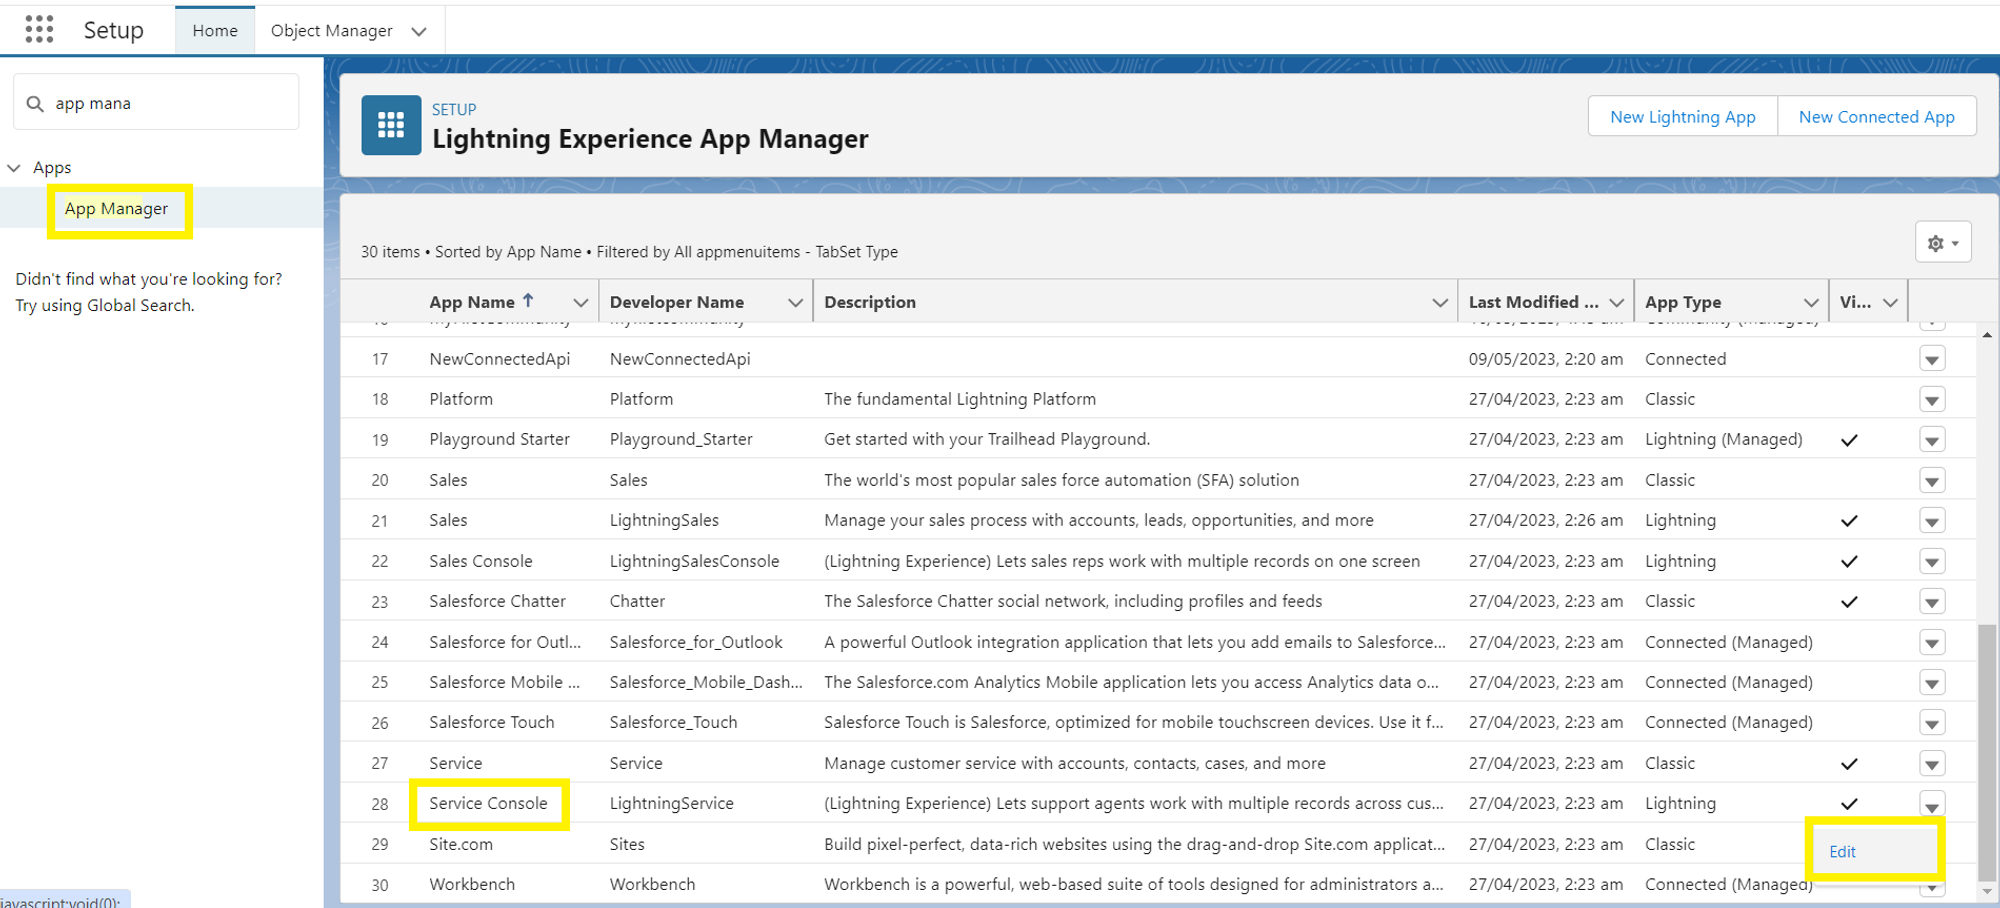
Task: Open the Description column header dropdown
Action: click(x=1439, y=302)
